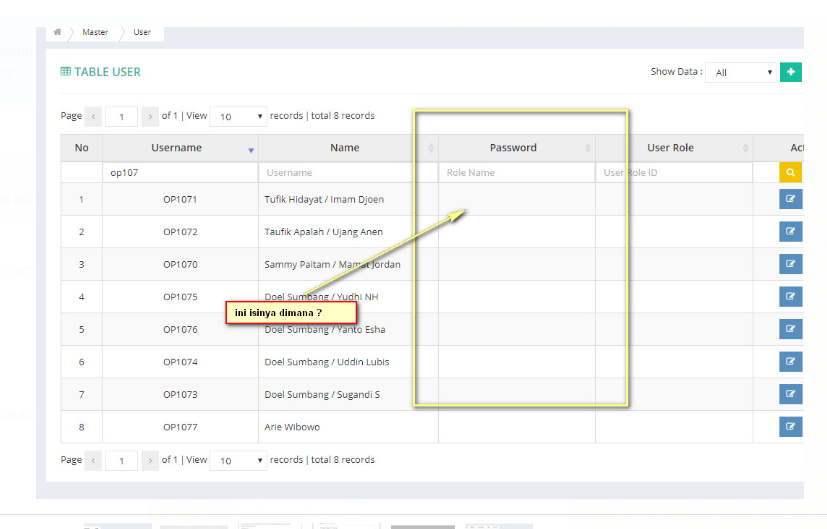Viewport: 827px width, 529px height.
Task: Sort table by Username column
Action: [177, 148]
